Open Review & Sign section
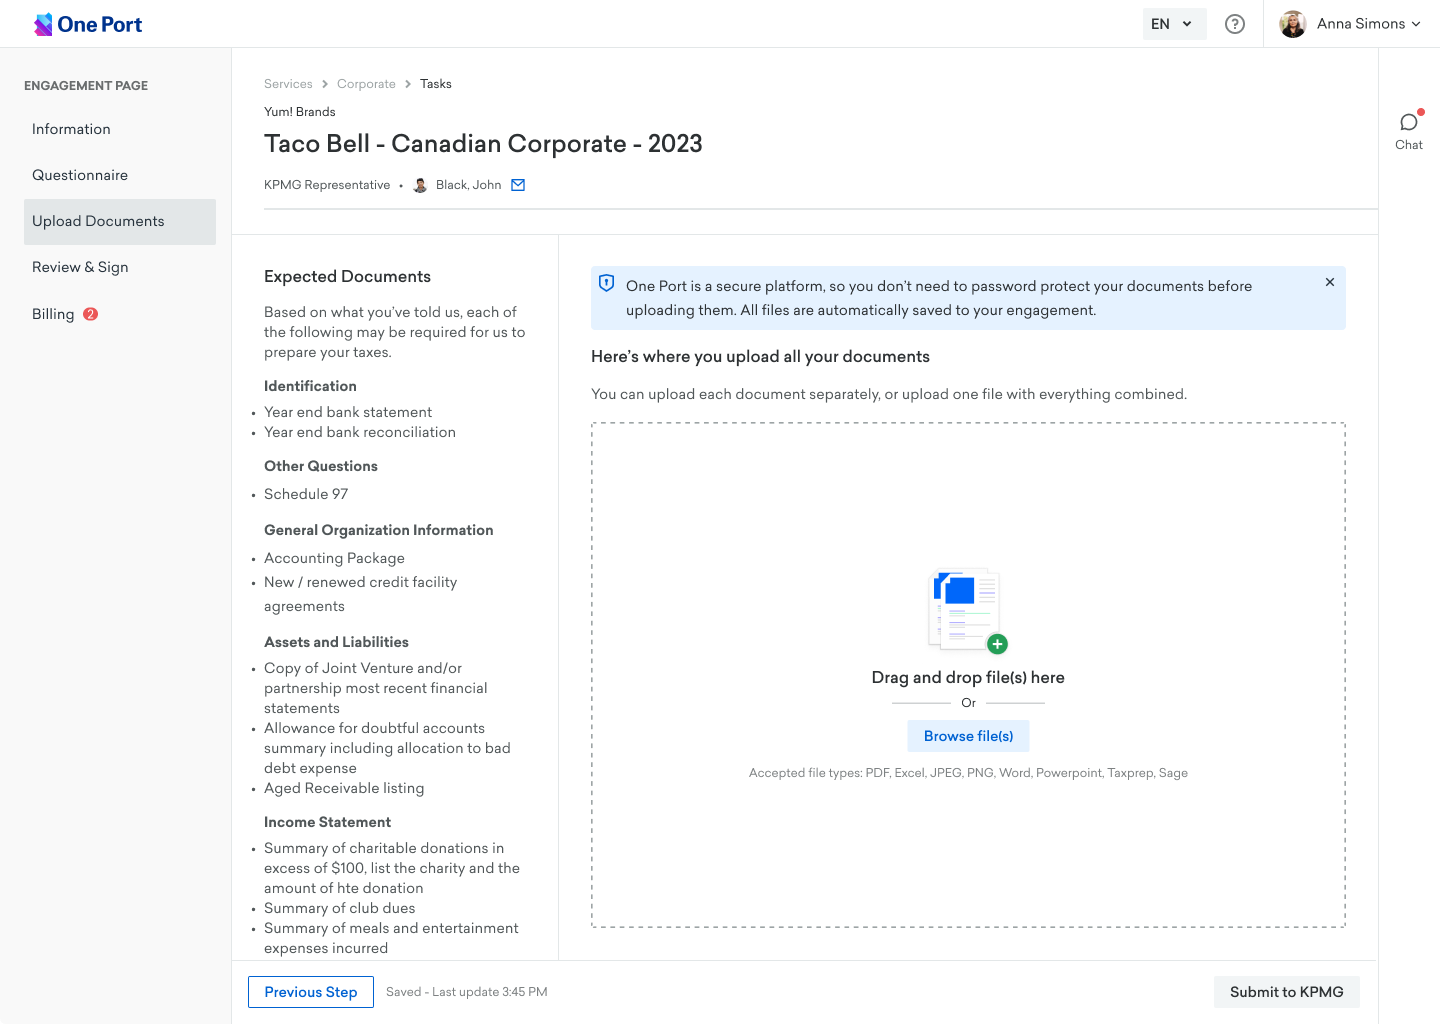The width and height of the screenshot is (1440, 1024). pos(120,267)
